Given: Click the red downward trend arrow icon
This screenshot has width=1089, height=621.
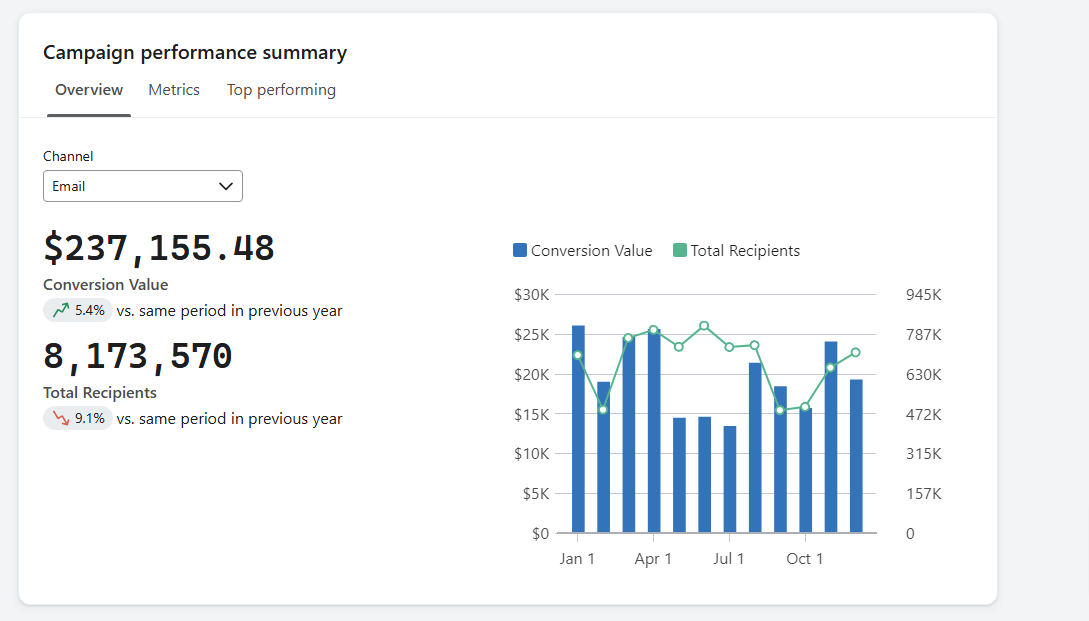Looking at the screenshot, I should [61, 418].
